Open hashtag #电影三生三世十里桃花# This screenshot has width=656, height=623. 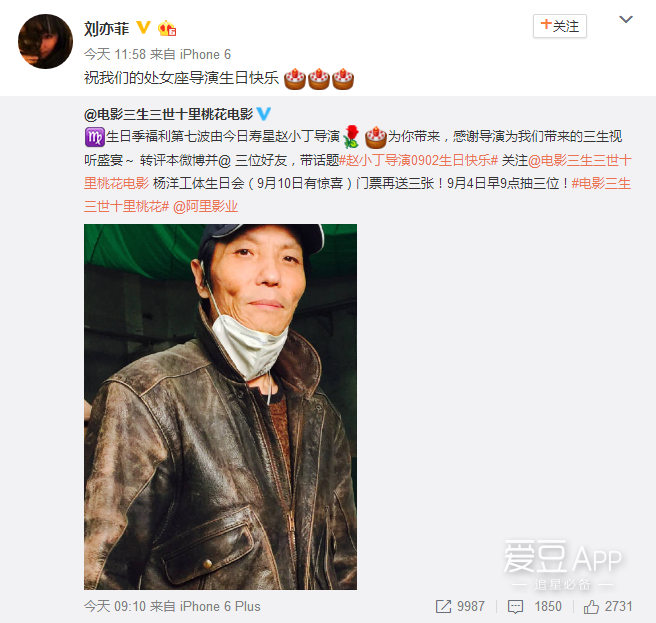pyautogui.click(x=357, y=195)
